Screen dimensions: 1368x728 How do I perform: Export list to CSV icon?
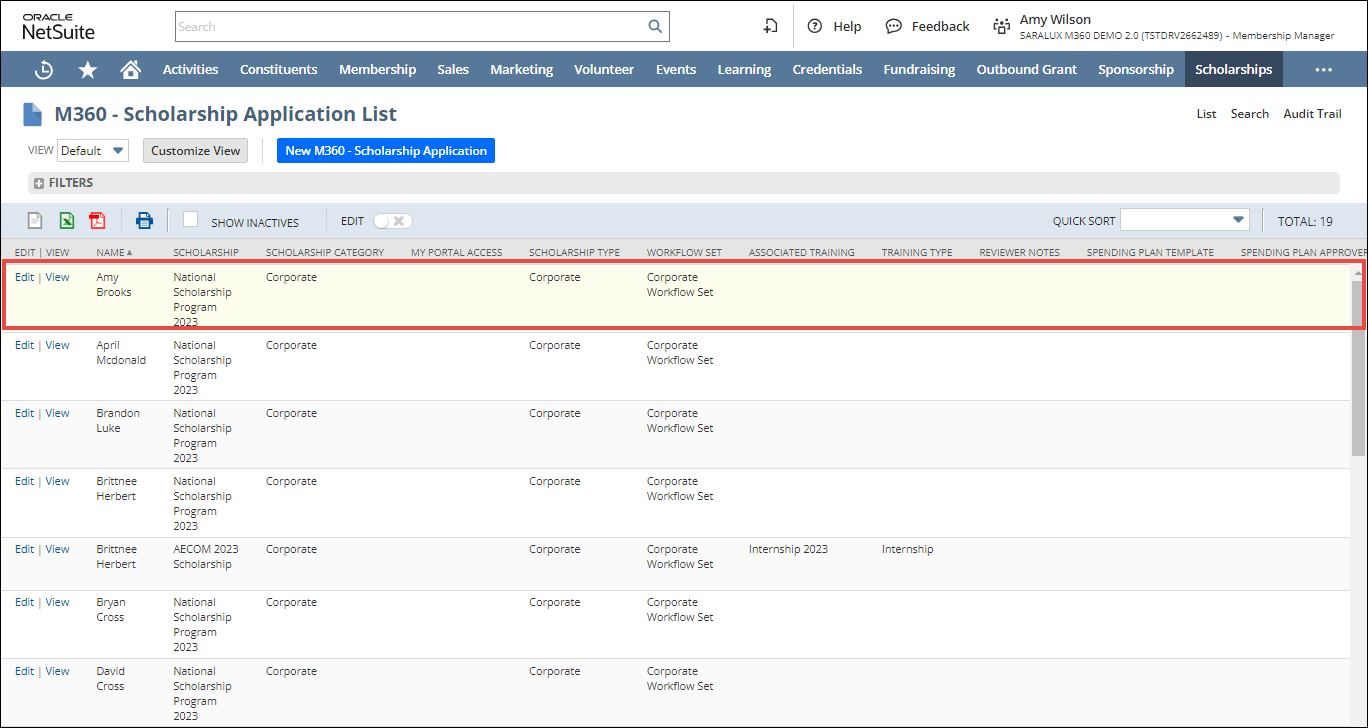pyautogui.click(x=35, y=221)
